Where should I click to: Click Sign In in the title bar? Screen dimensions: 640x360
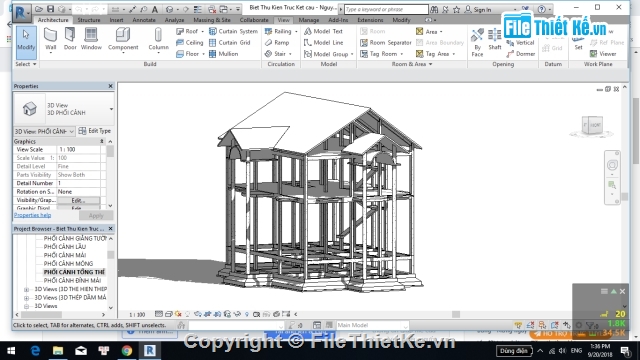[478, 9]
